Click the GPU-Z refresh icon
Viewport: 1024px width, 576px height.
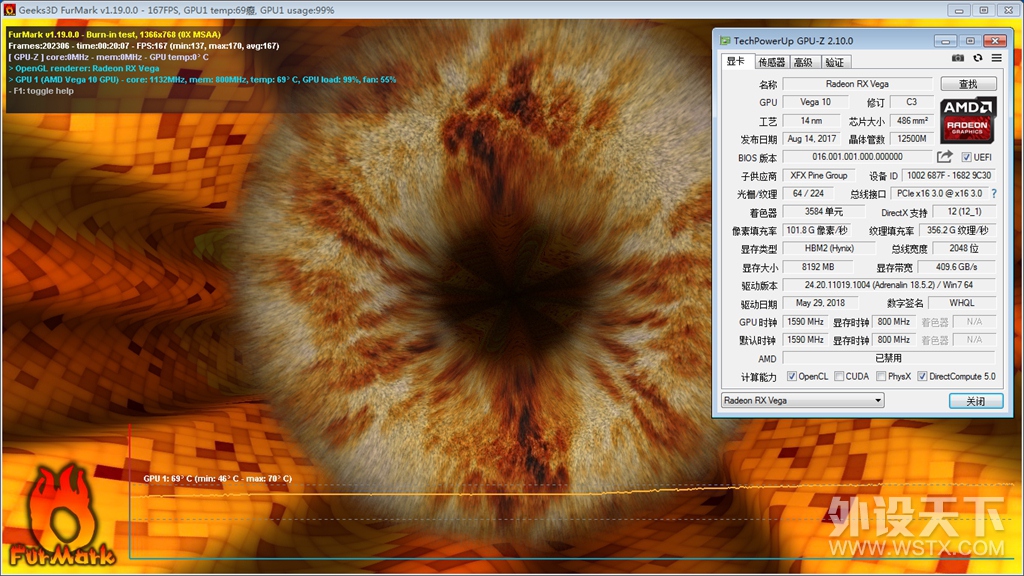click(x=978, y=58)
